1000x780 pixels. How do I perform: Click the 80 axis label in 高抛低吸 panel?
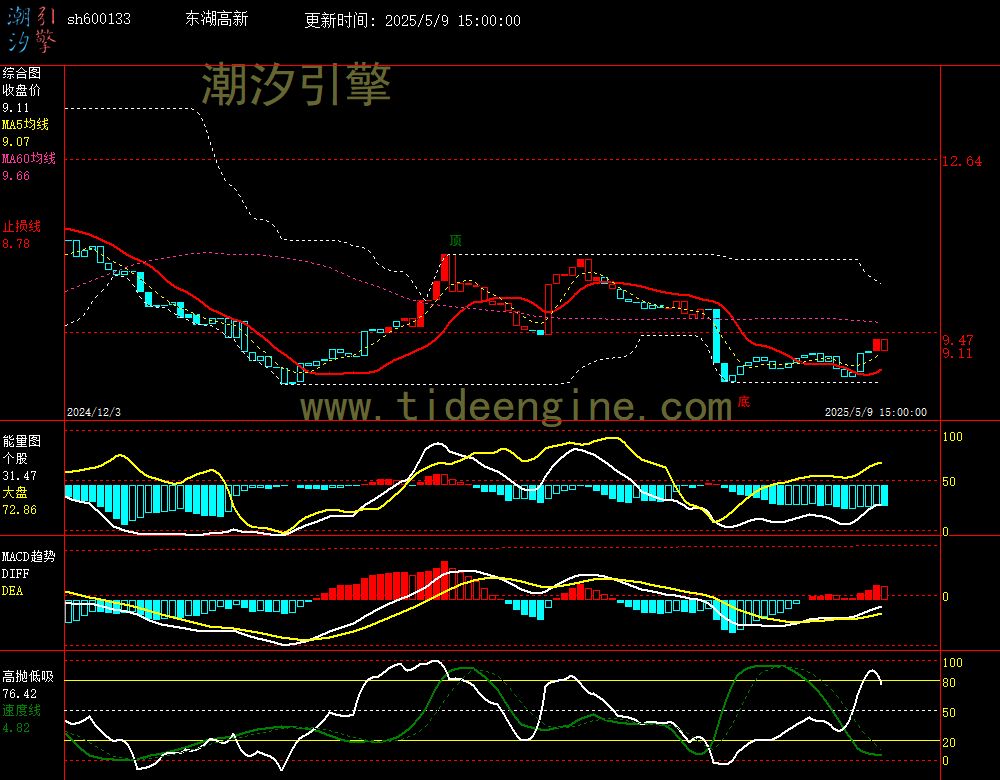(x=950, y=683)
